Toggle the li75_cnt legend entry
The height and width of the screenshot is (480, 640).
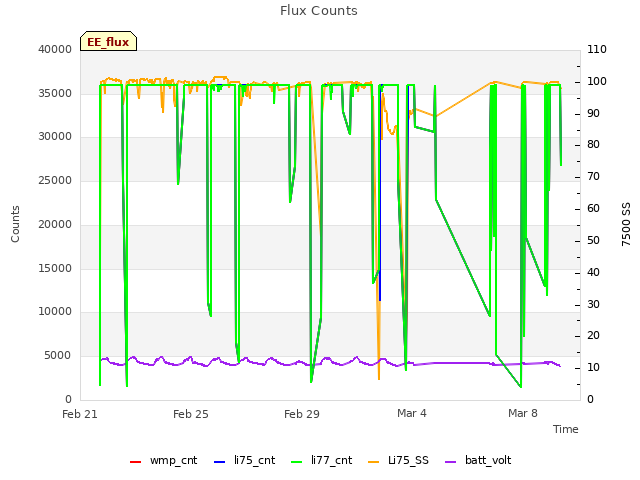(244, 460)
